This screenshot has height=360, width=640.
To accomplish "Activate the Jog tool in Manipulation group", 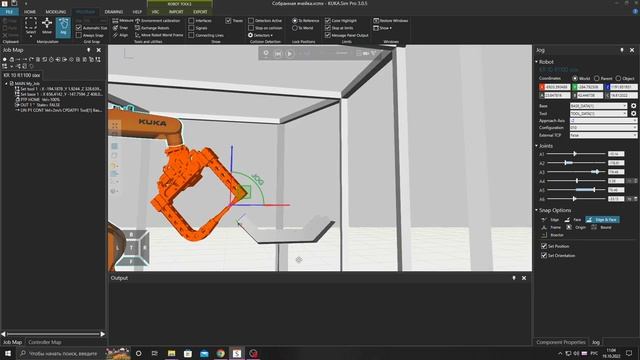I will coord(63,27).
